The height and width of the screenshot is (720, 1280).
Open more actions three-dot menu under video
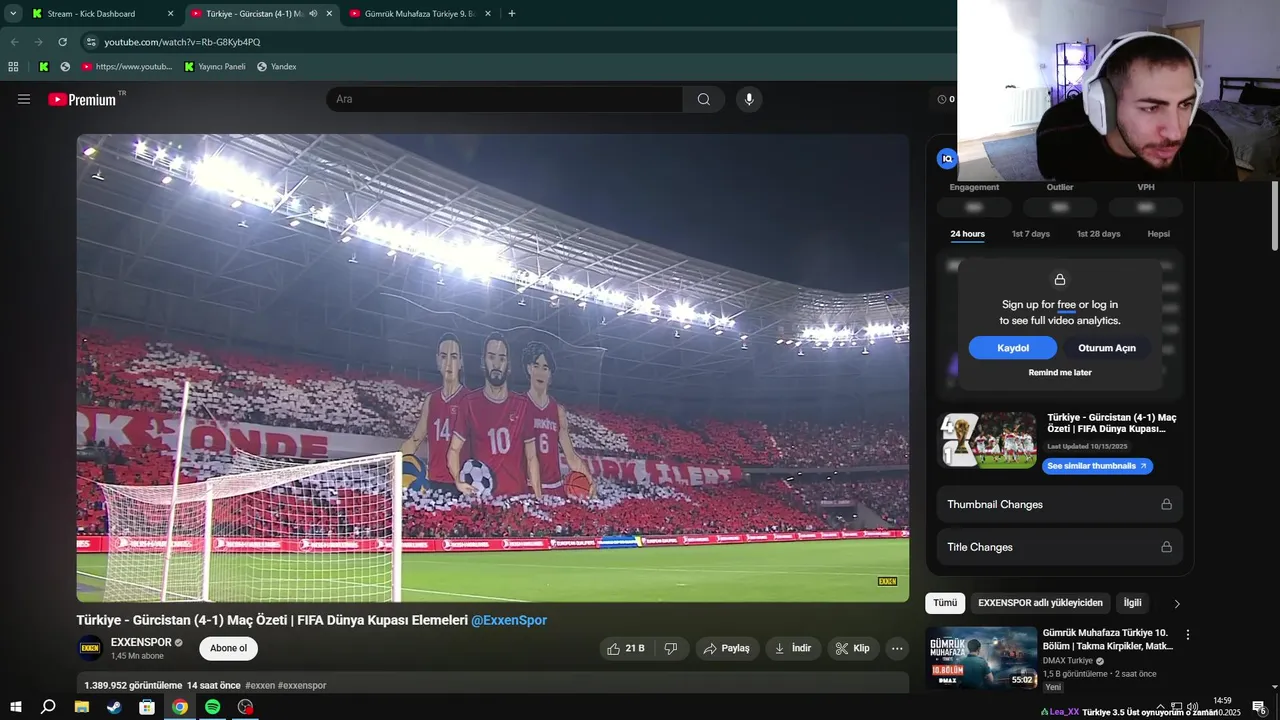click(897, 648)
